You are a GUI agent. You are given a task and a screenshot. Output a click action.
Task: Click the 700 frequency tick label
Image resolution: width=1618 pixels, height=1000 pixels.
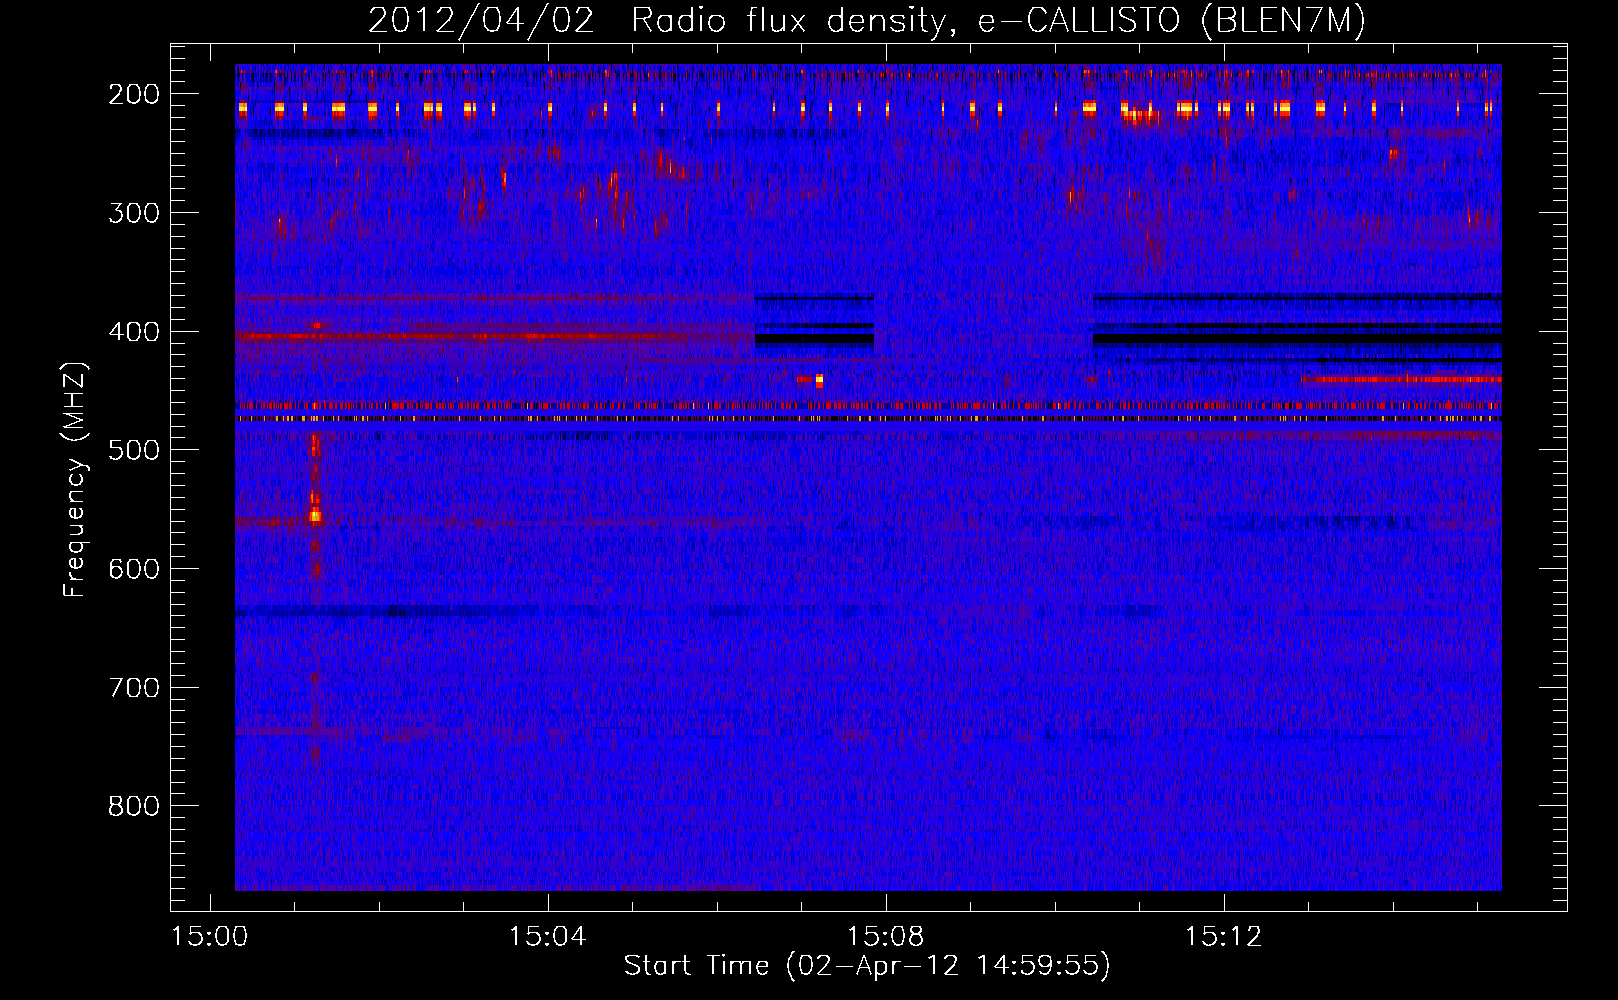134,688
